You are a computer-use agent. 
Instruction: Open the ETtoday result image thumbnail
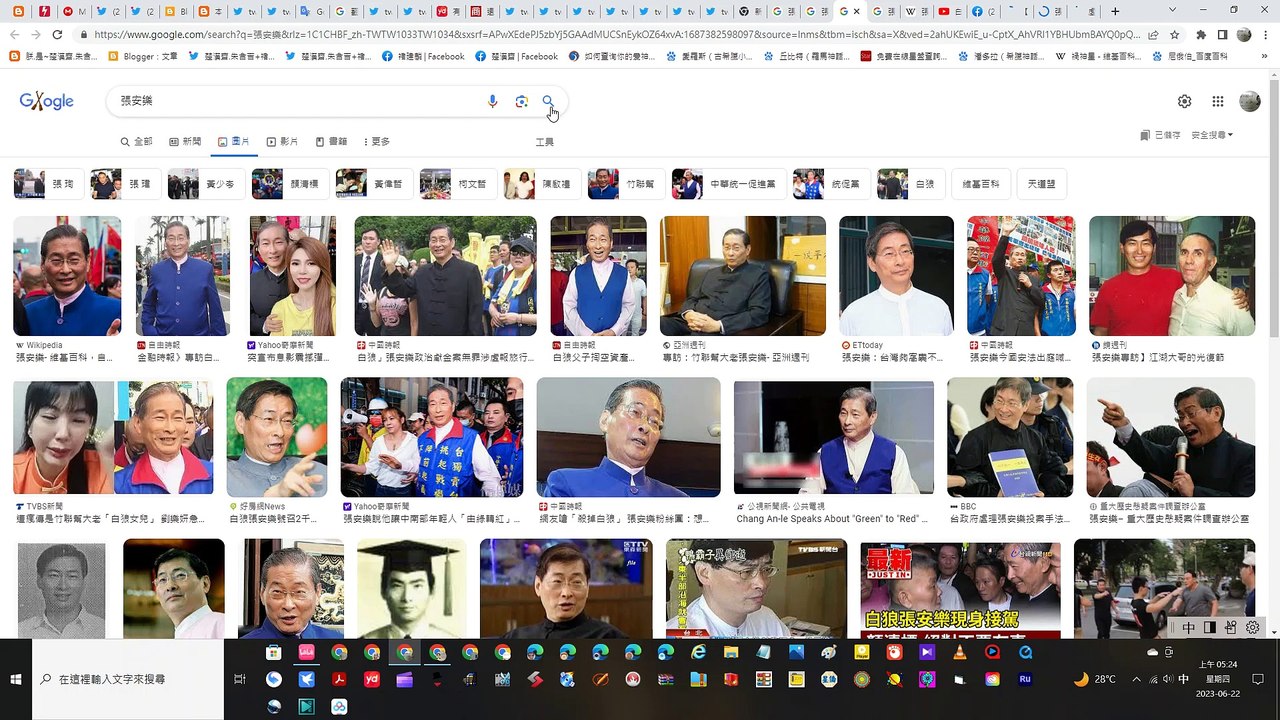[x=896, y=276]
